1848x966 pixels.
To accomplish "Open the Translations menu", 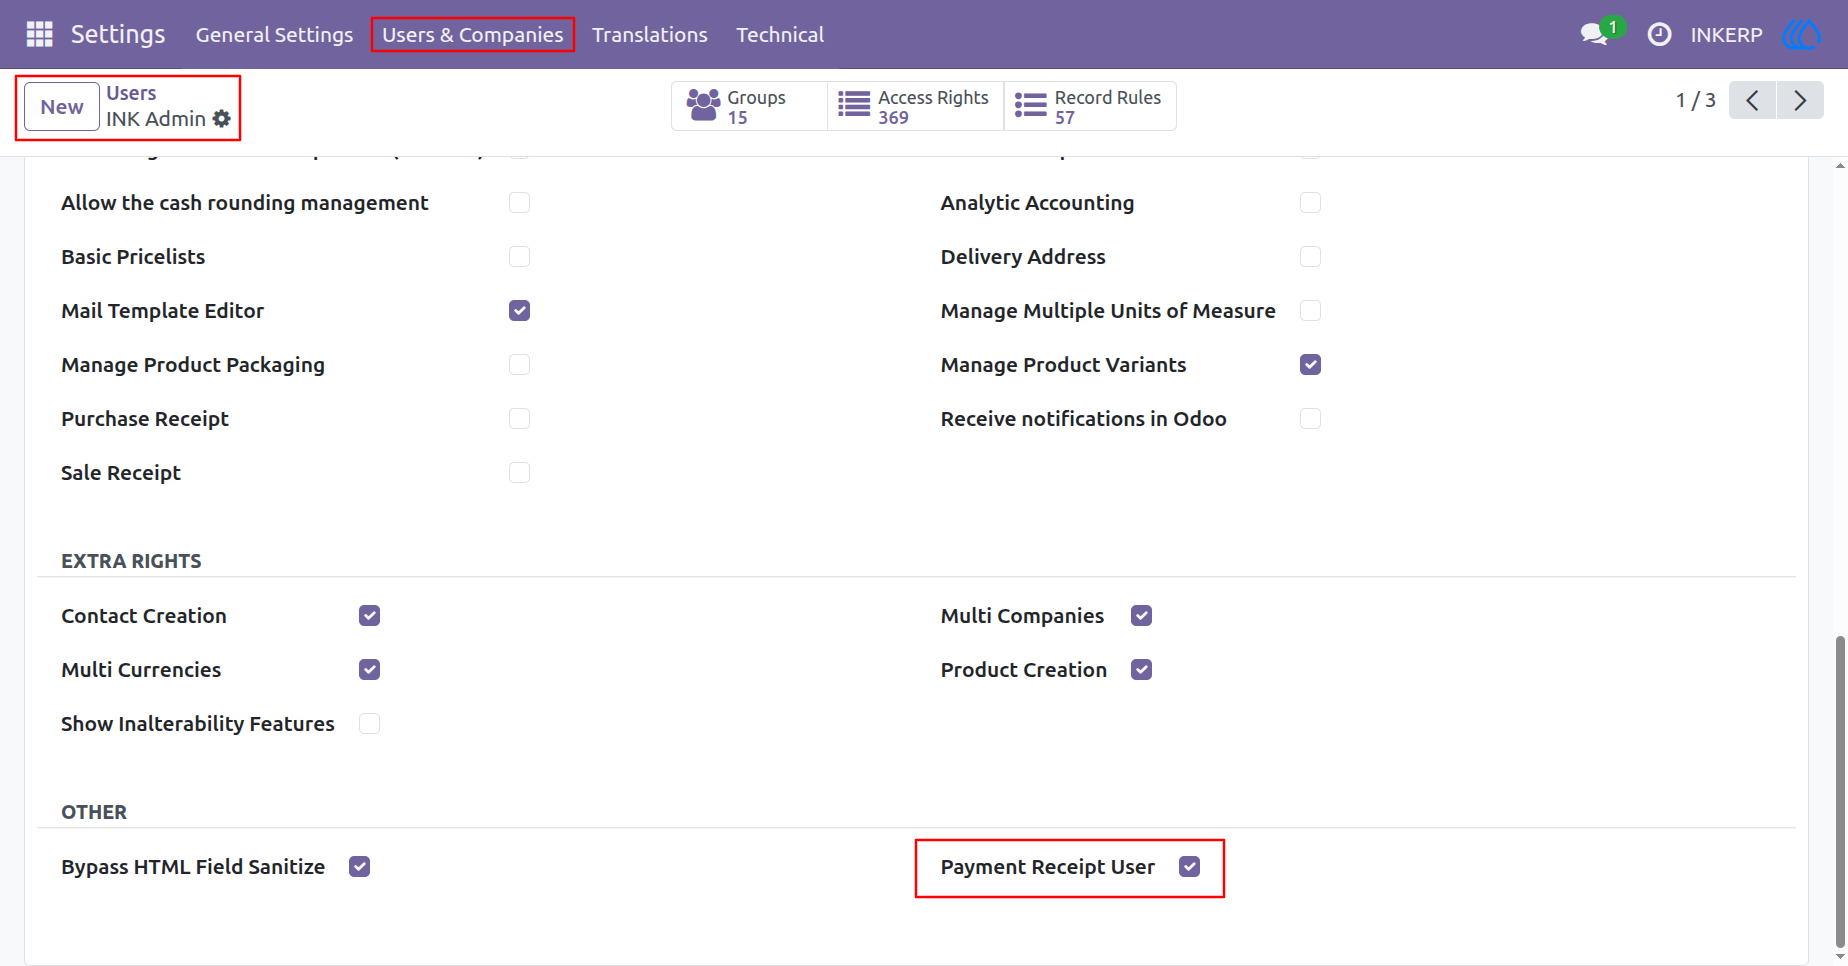I will click(x=650, y=35).
